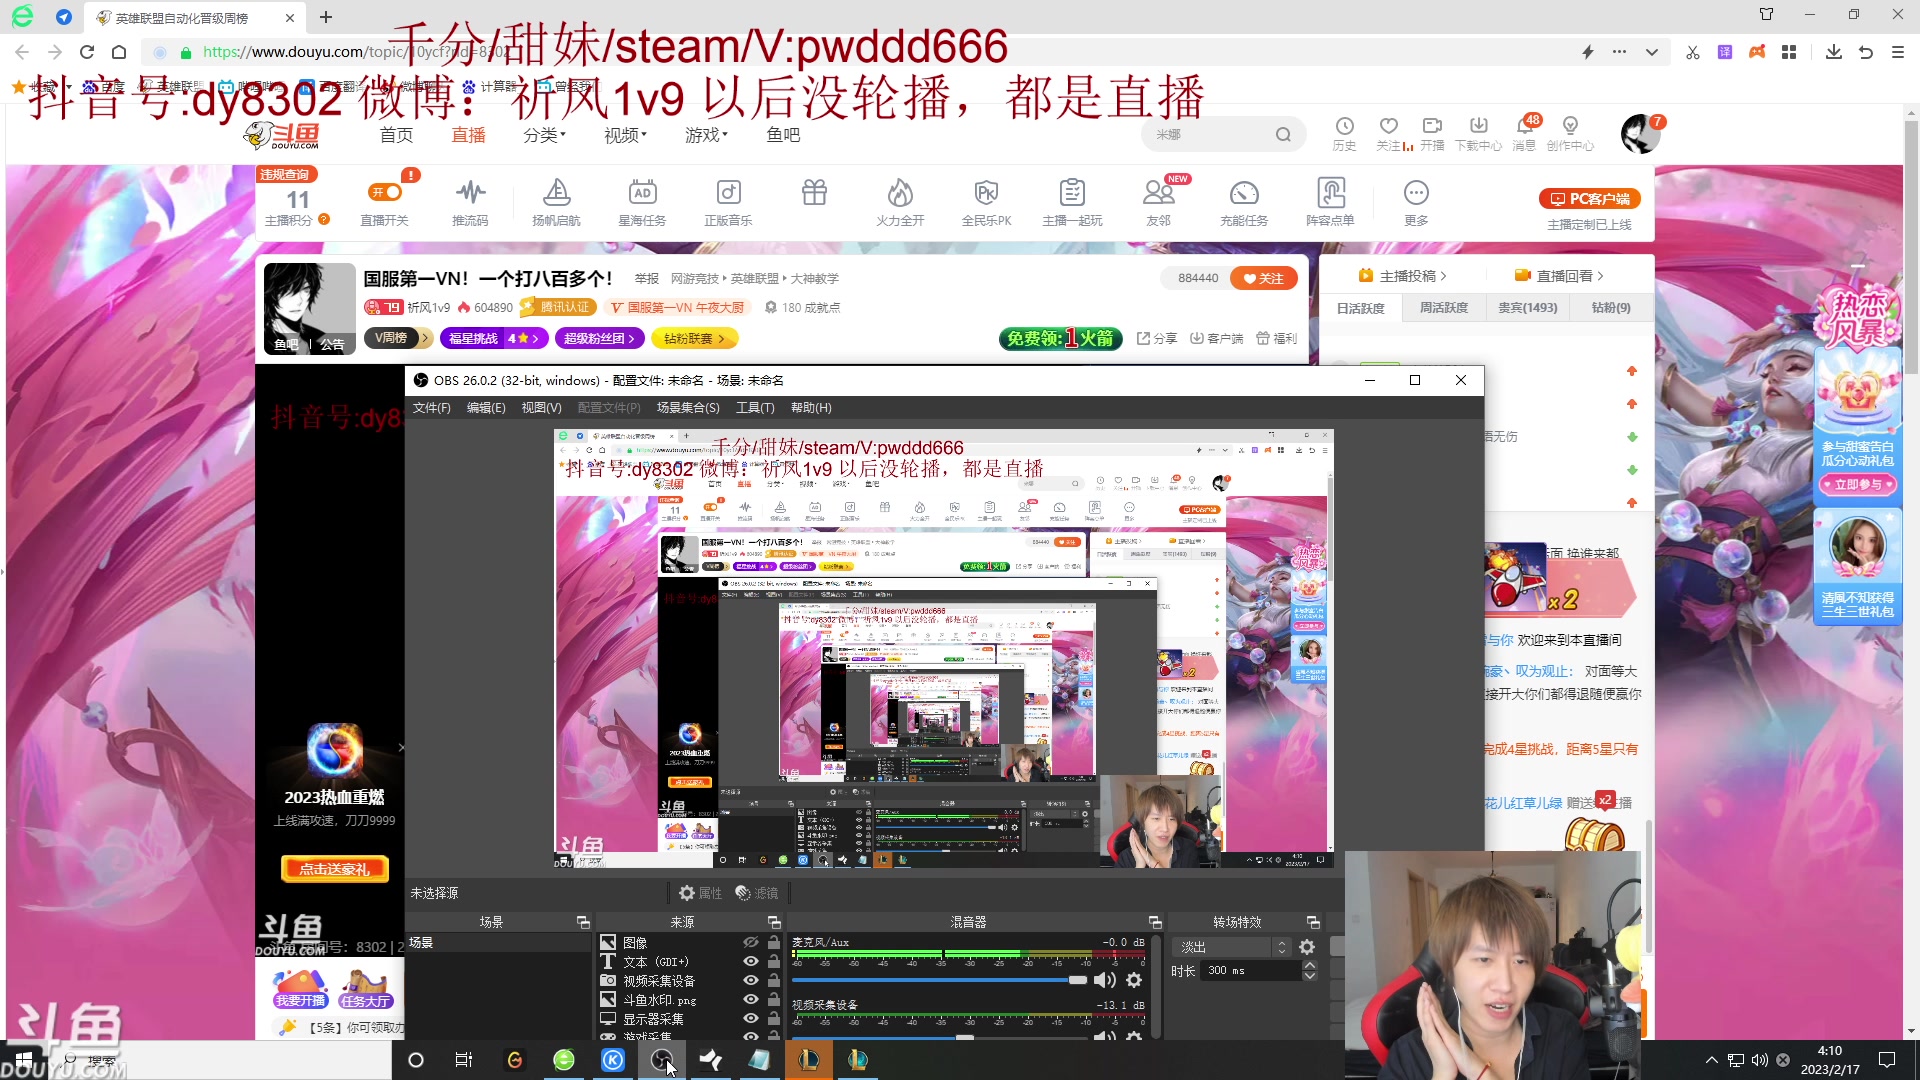Open OBS 文件(F) menu

(x=432, y=408)
